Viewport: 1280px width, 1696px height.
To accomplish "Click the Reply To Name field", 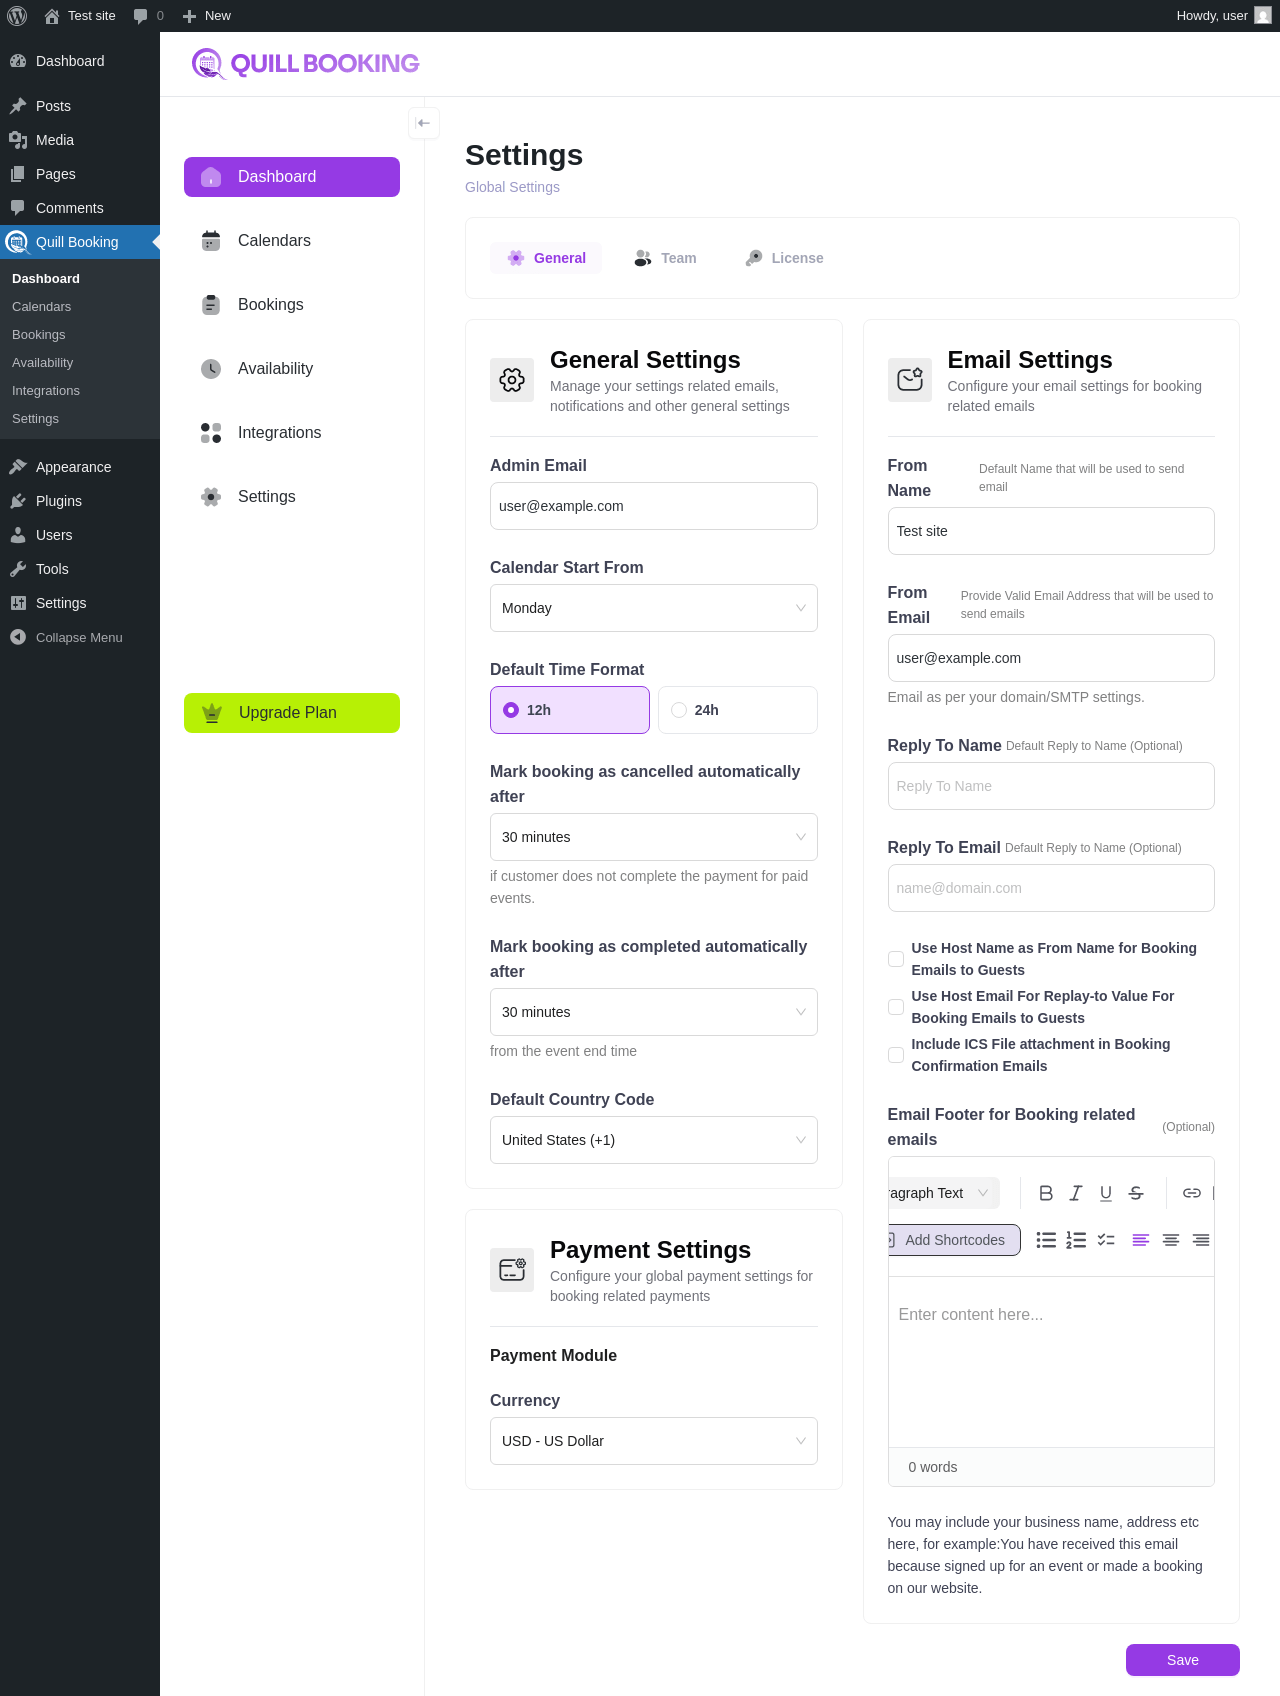I will [x=1051, y=786].
